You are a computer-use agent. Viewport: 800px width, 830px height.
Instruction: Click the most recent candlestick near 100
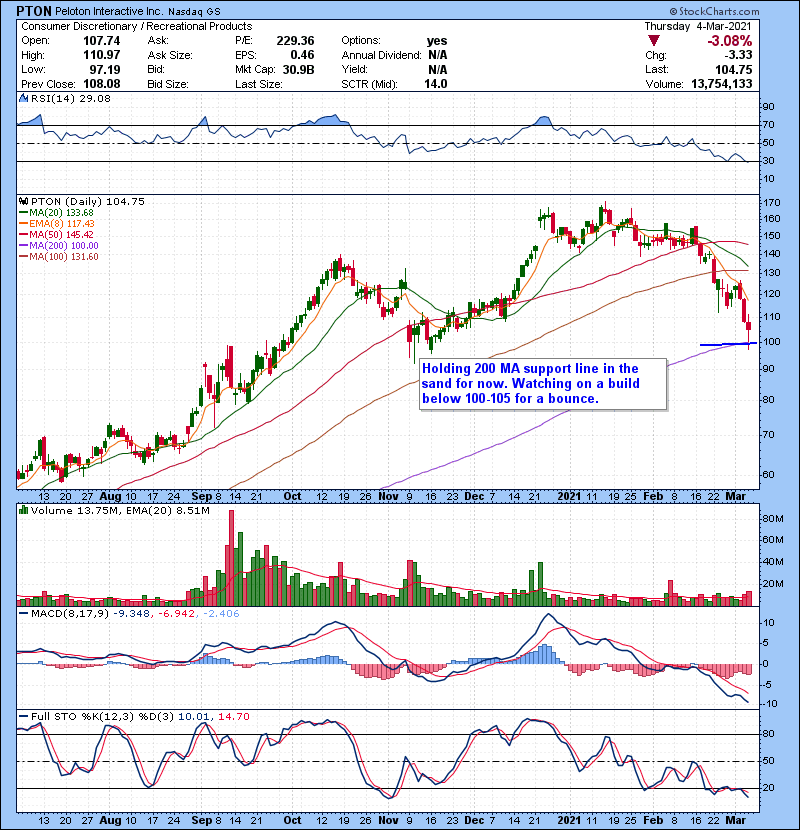pos(748,332)
